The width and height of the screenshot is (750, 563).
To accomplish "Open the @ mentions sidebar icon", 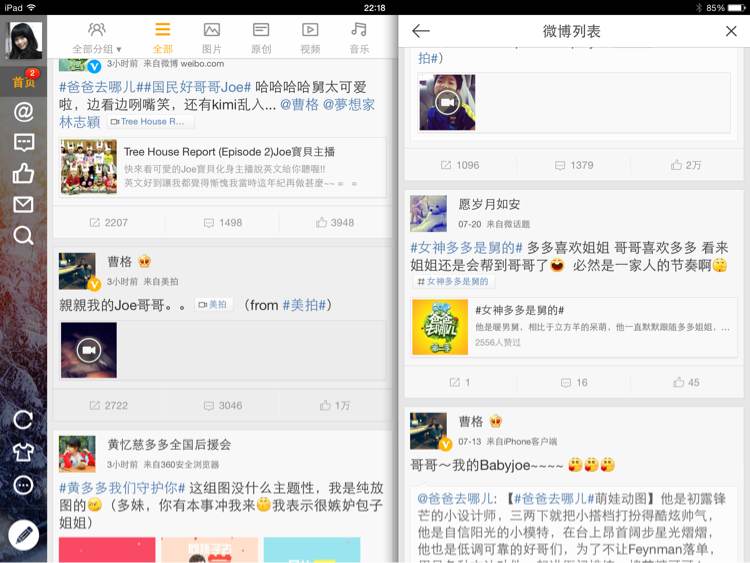I will 23,112.
